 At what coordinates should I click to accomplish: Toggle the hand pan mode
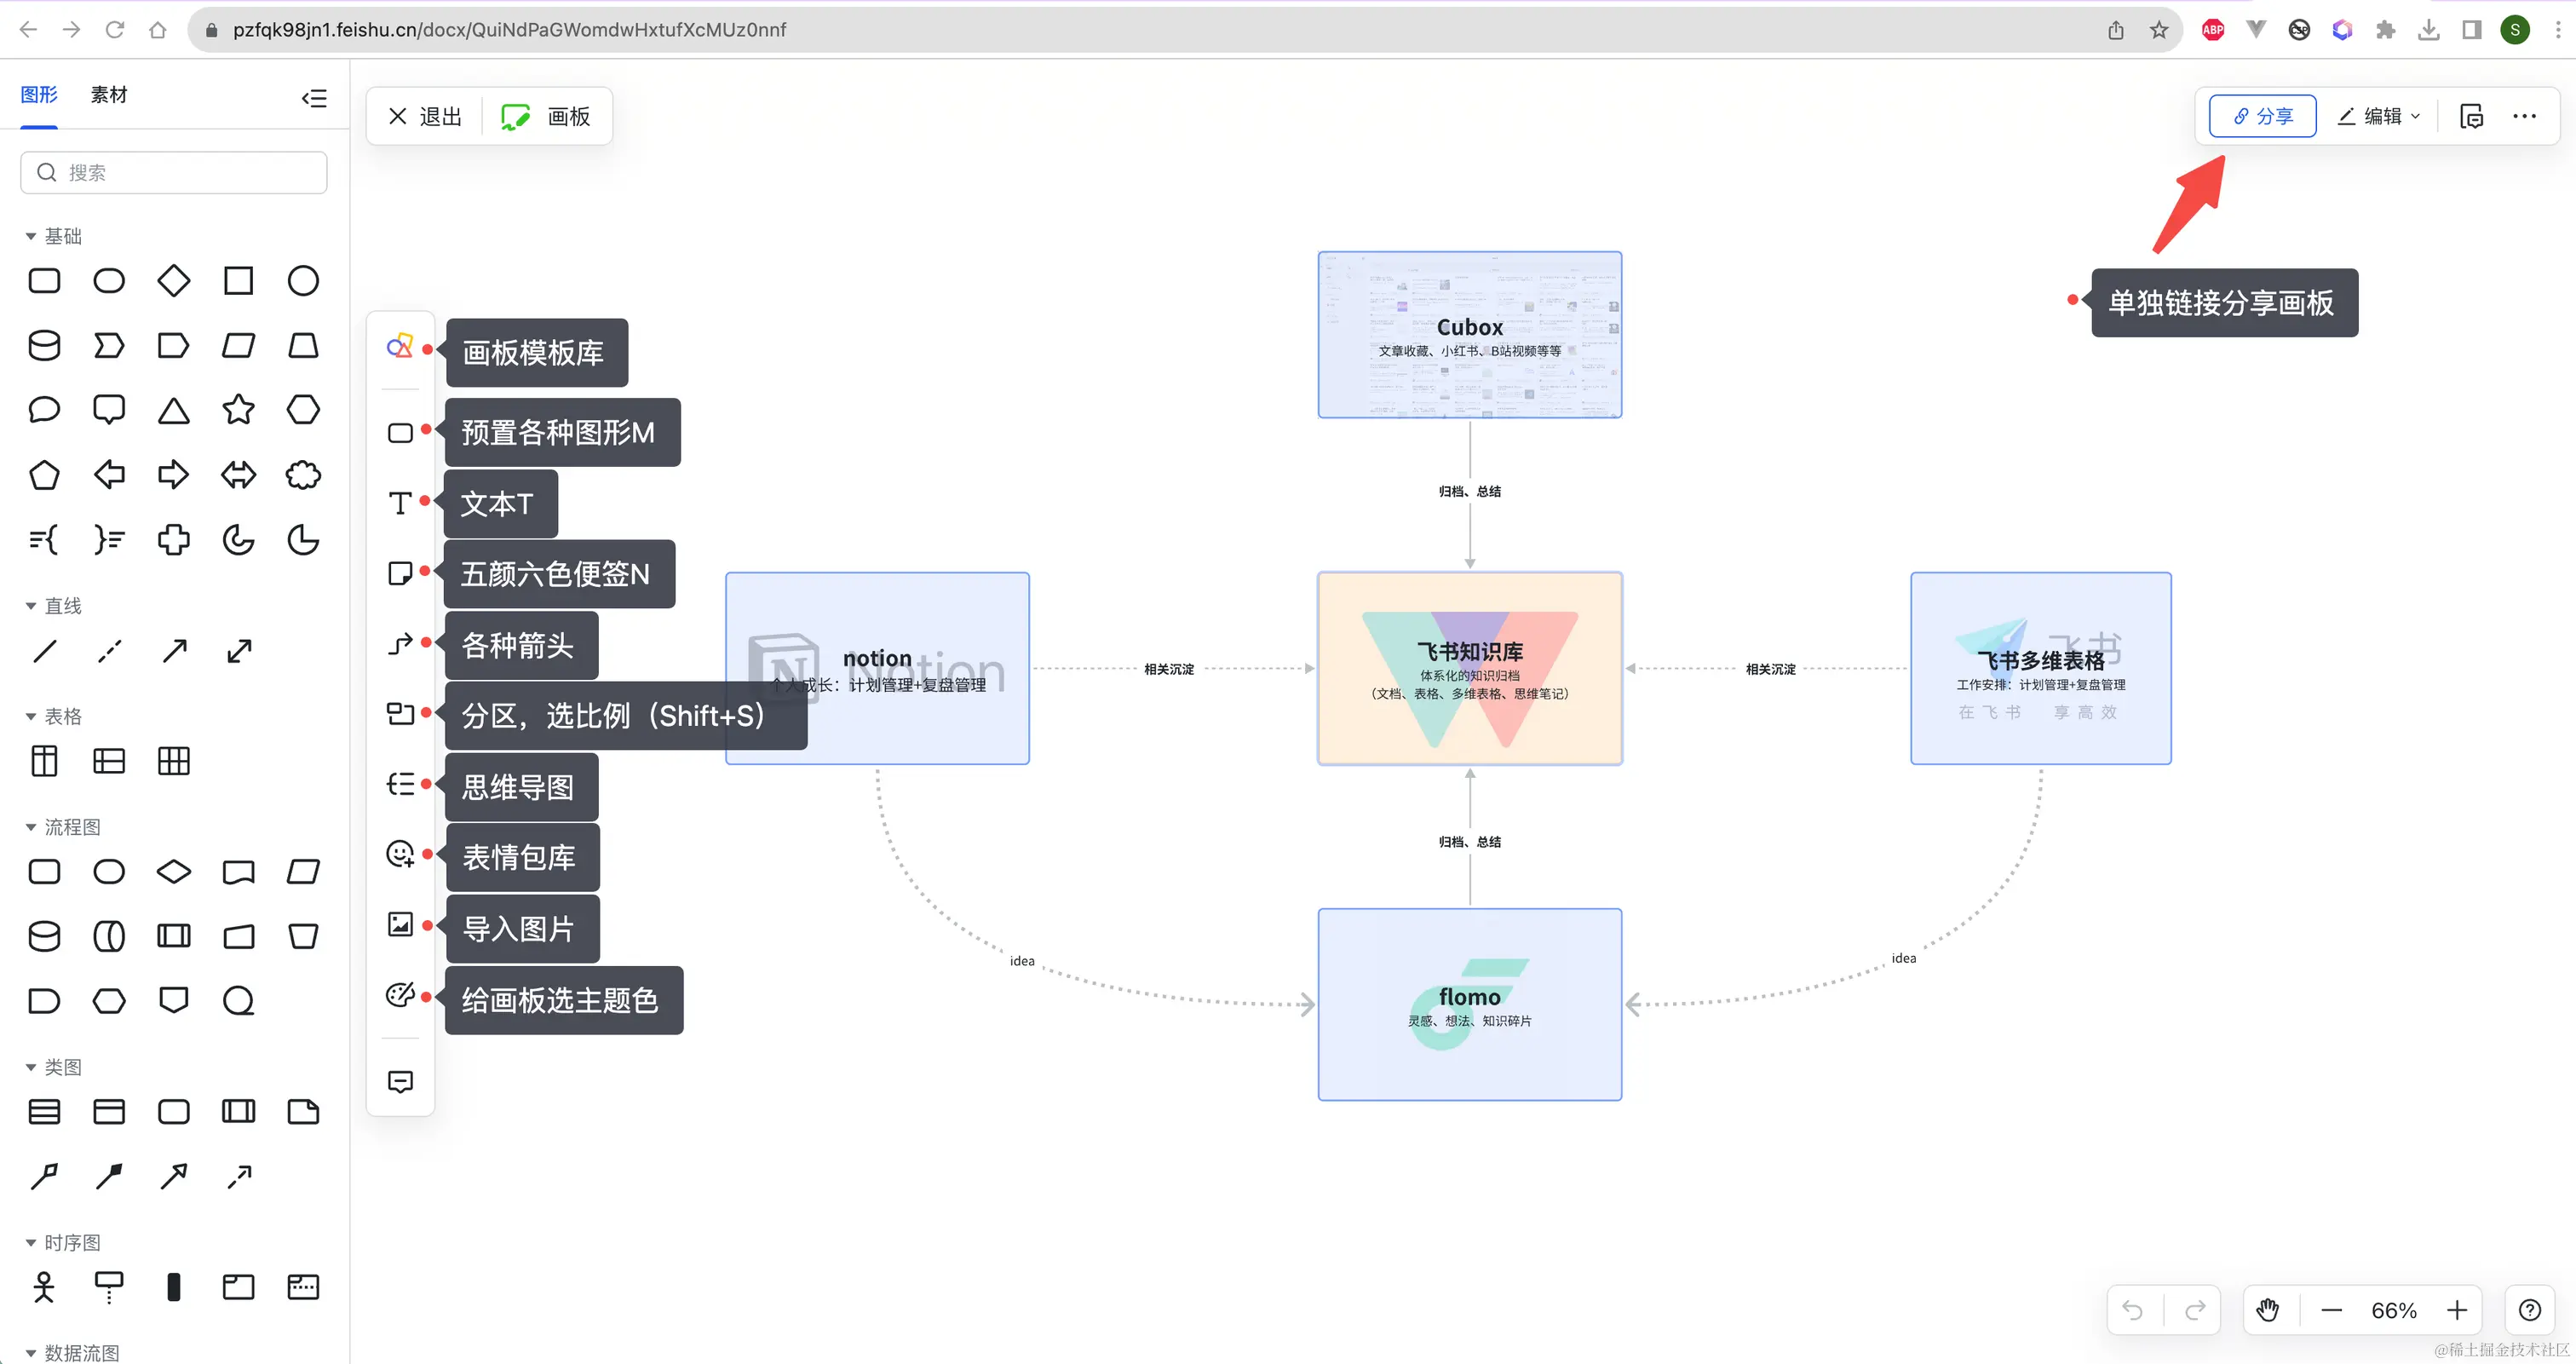click(x=2267, y=1310)
